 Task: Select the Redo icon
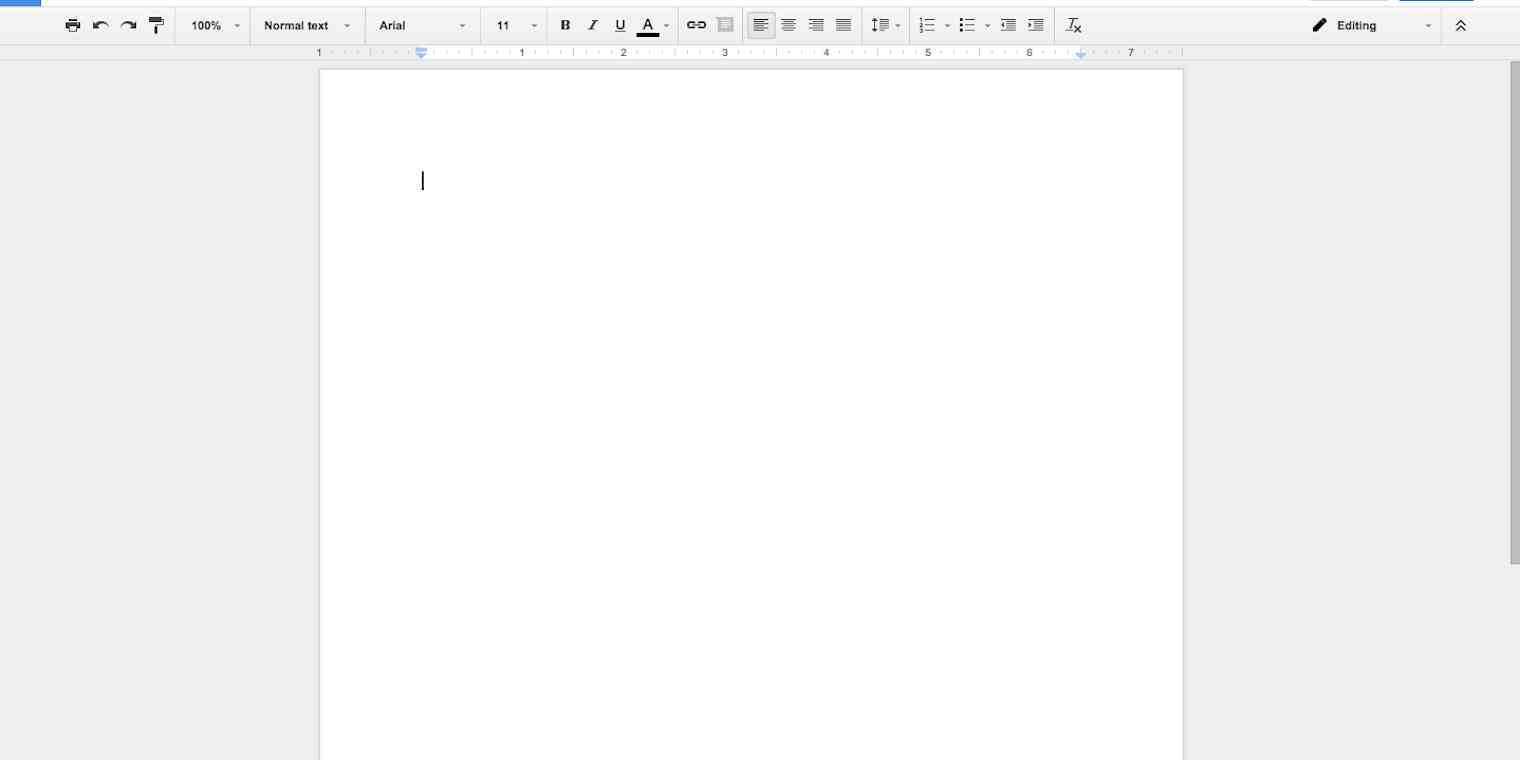pyautogui.click(x=128, y=25)
